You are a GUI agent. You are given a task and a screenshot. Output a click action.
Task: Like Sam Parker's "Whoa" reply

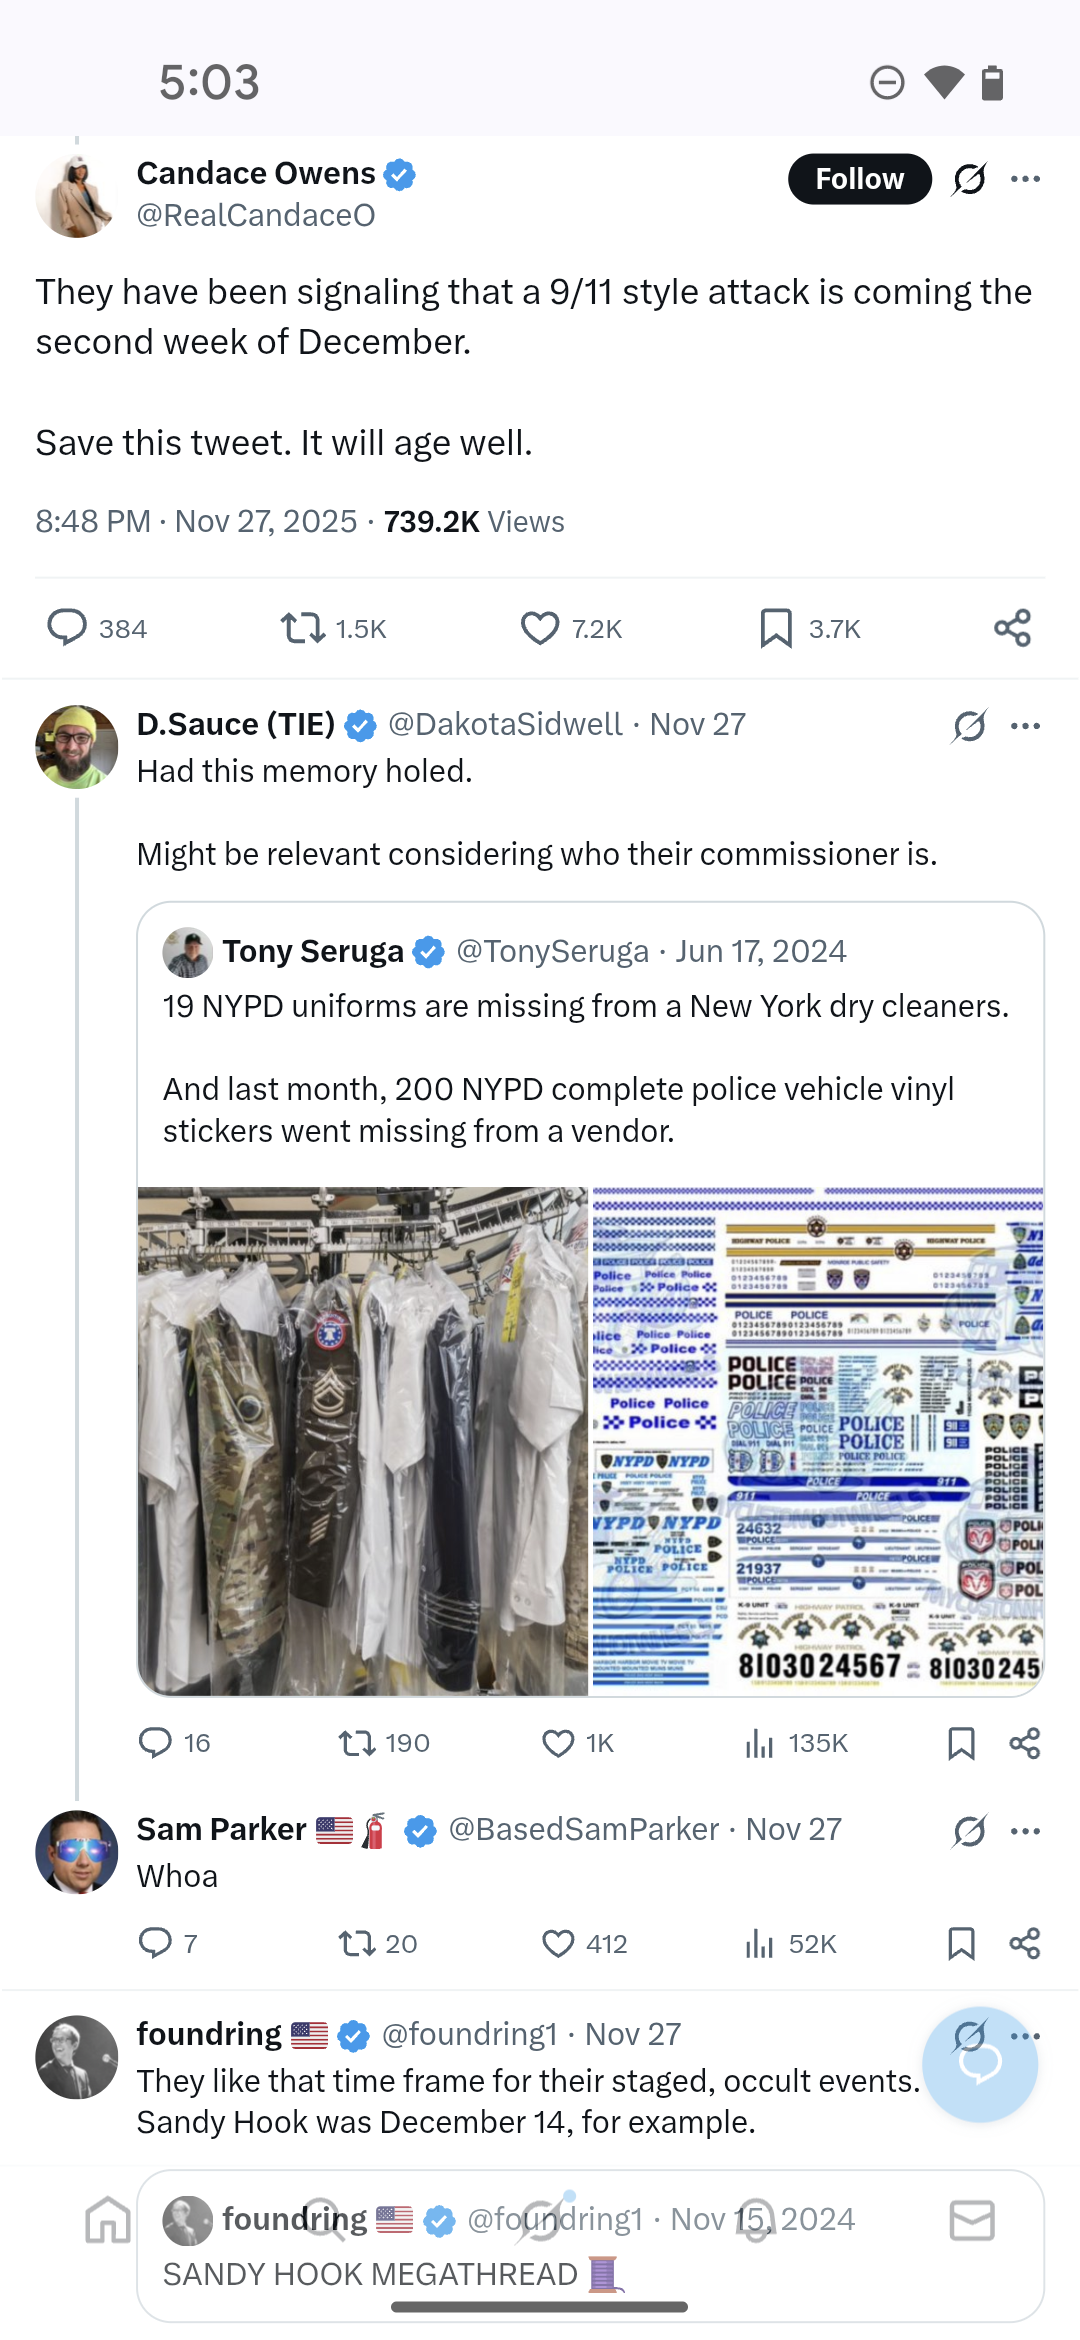pyautogui.click(x=558, y=1943)
